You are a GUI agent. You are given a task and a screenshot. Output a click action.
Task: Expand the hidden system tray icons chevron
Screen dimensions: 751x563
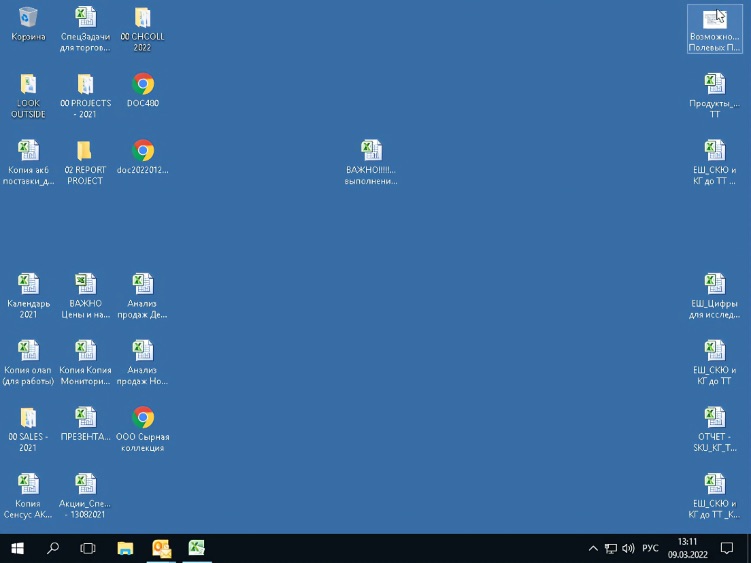pos(593,548)
